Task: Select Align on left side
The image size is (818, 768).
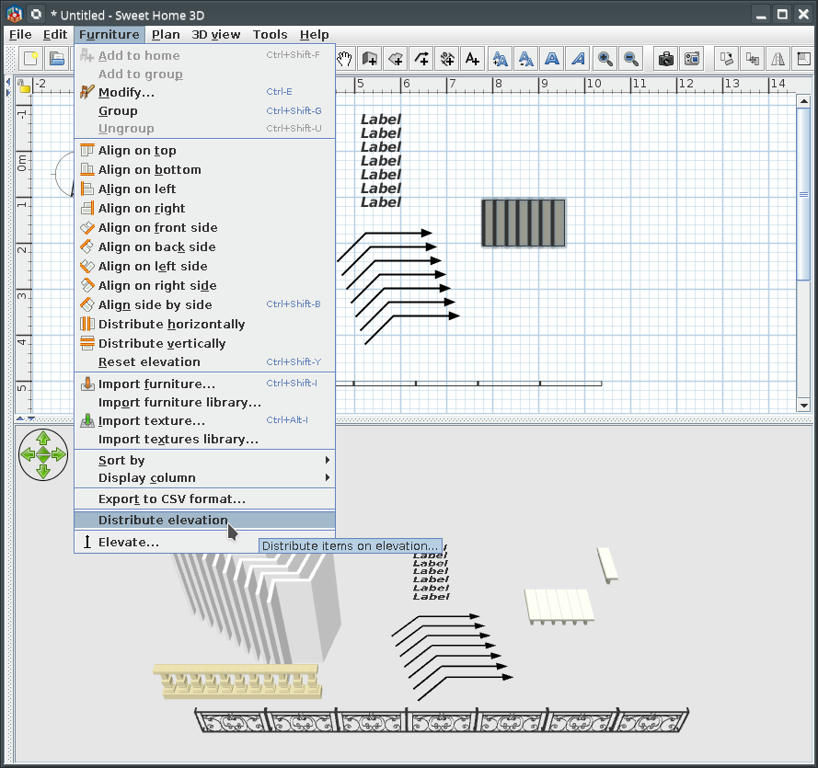Action: pos(204,266)
